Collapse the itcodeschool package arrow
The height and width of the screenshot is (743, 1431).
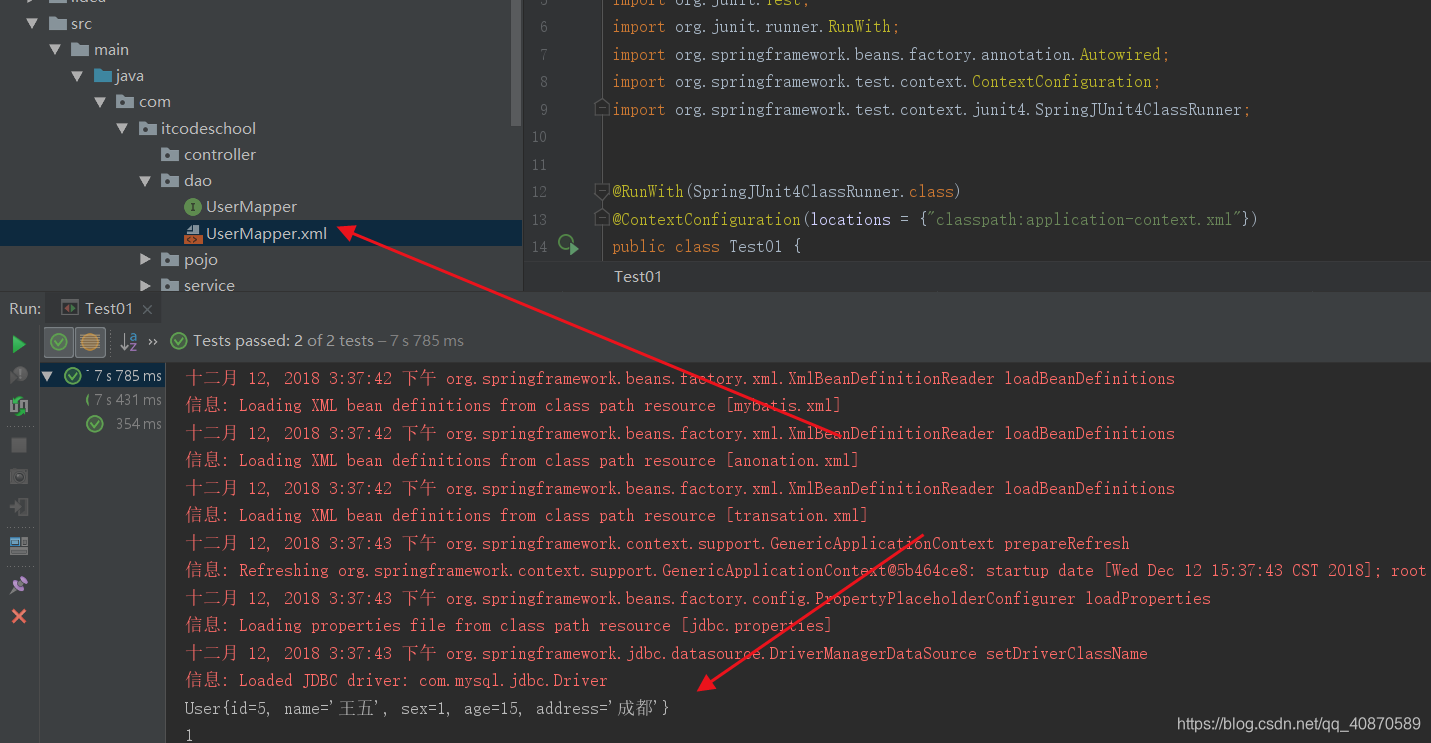(121, 128)
